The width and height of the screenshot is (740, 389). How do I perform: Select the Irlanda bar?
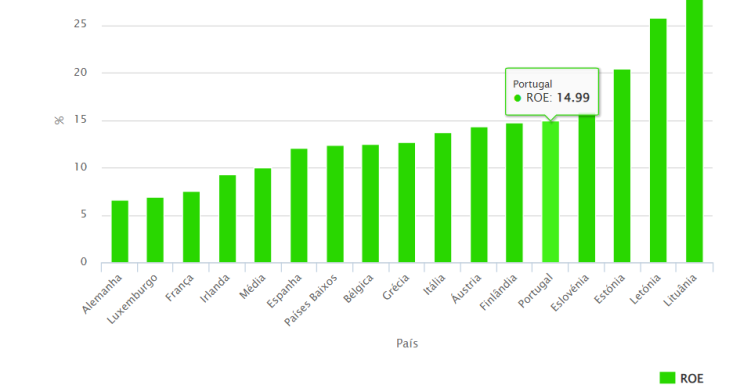point(227,219)
